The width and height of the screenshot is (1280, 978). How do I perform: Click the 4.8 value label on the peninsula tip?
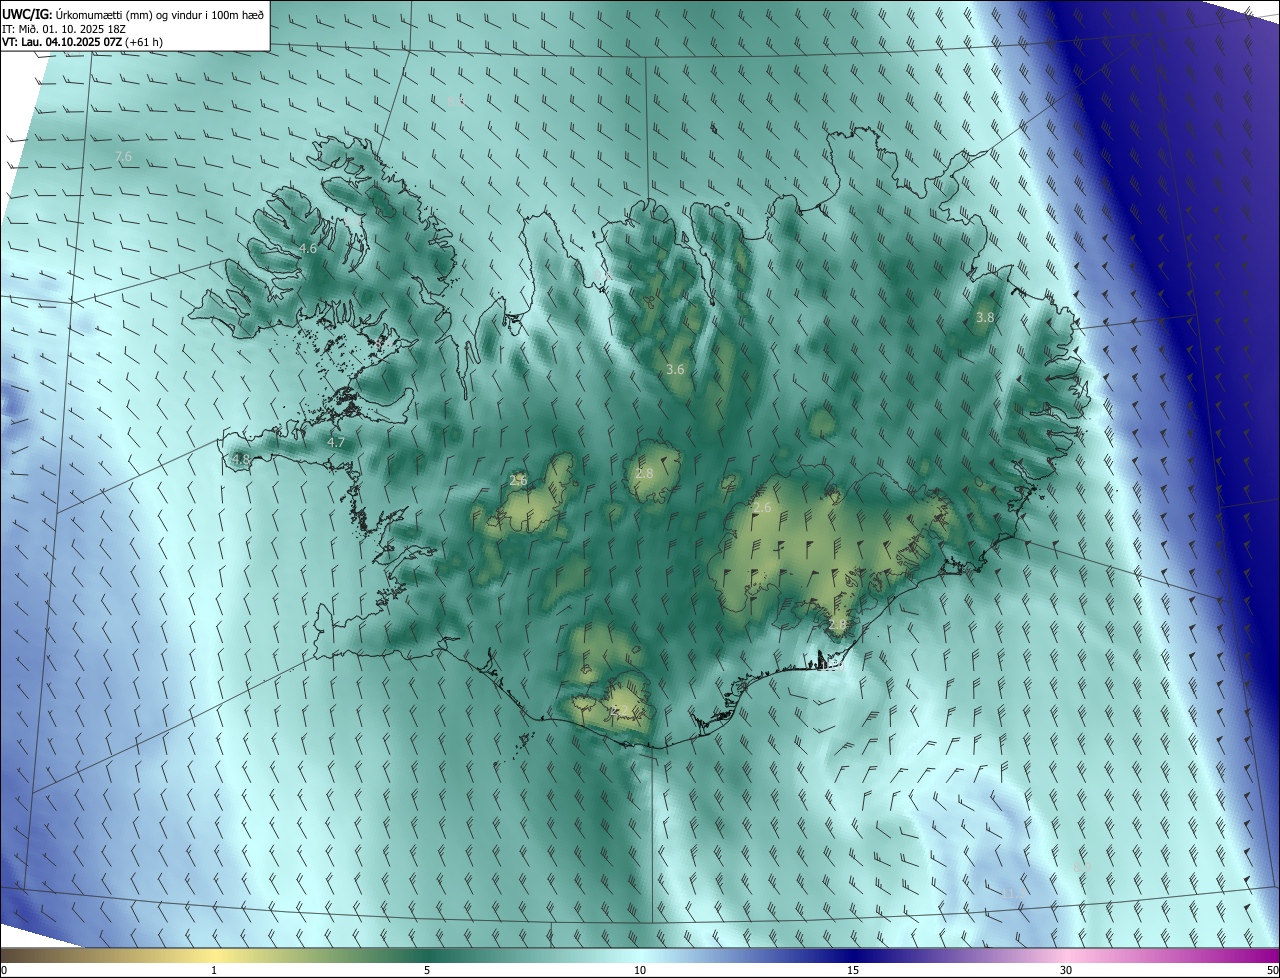coord(240,459)
